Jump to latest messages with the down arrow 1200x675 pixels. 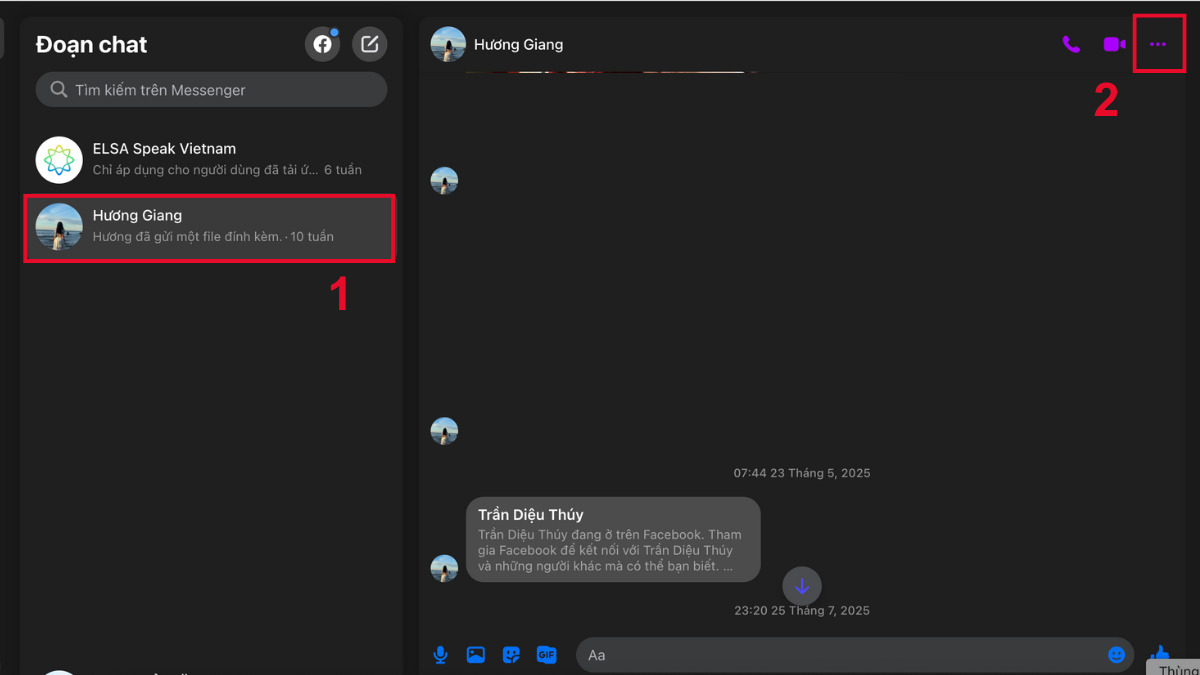[x=802, y=586]
